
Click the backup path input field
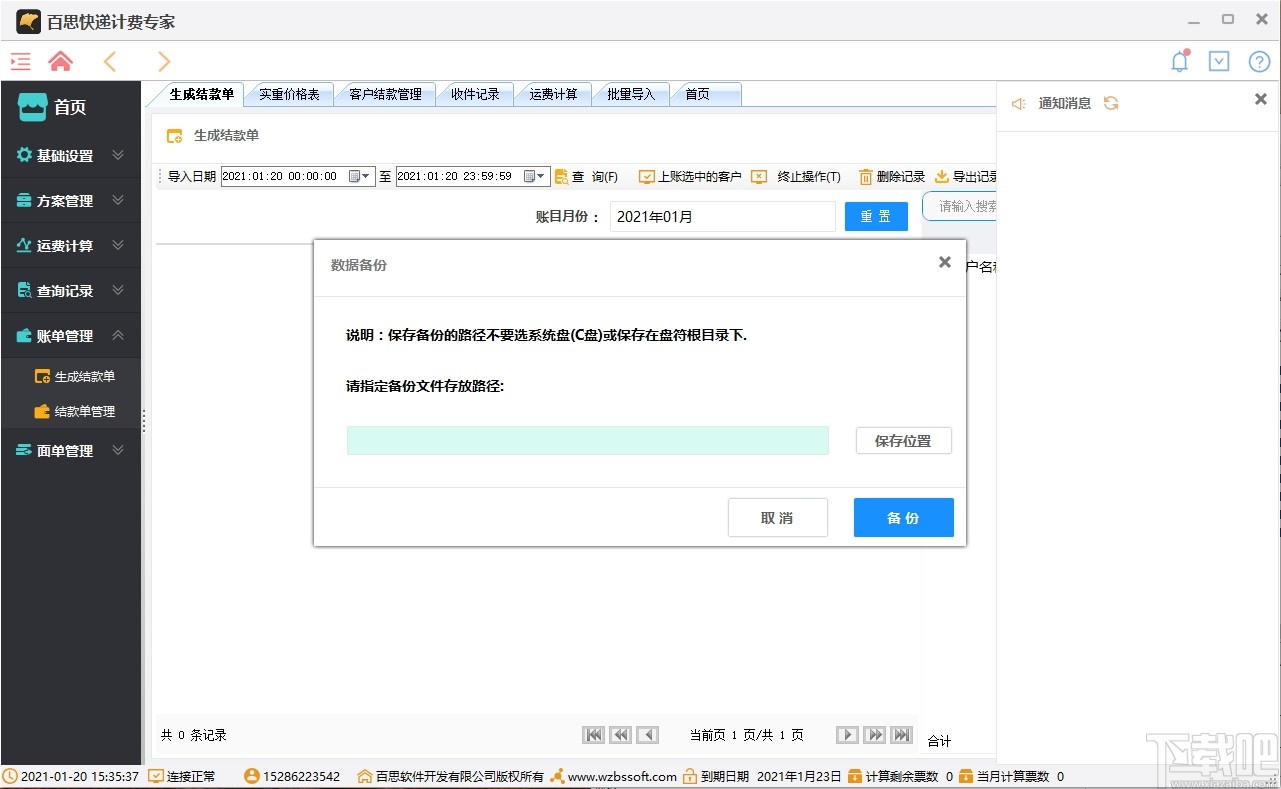587,440
